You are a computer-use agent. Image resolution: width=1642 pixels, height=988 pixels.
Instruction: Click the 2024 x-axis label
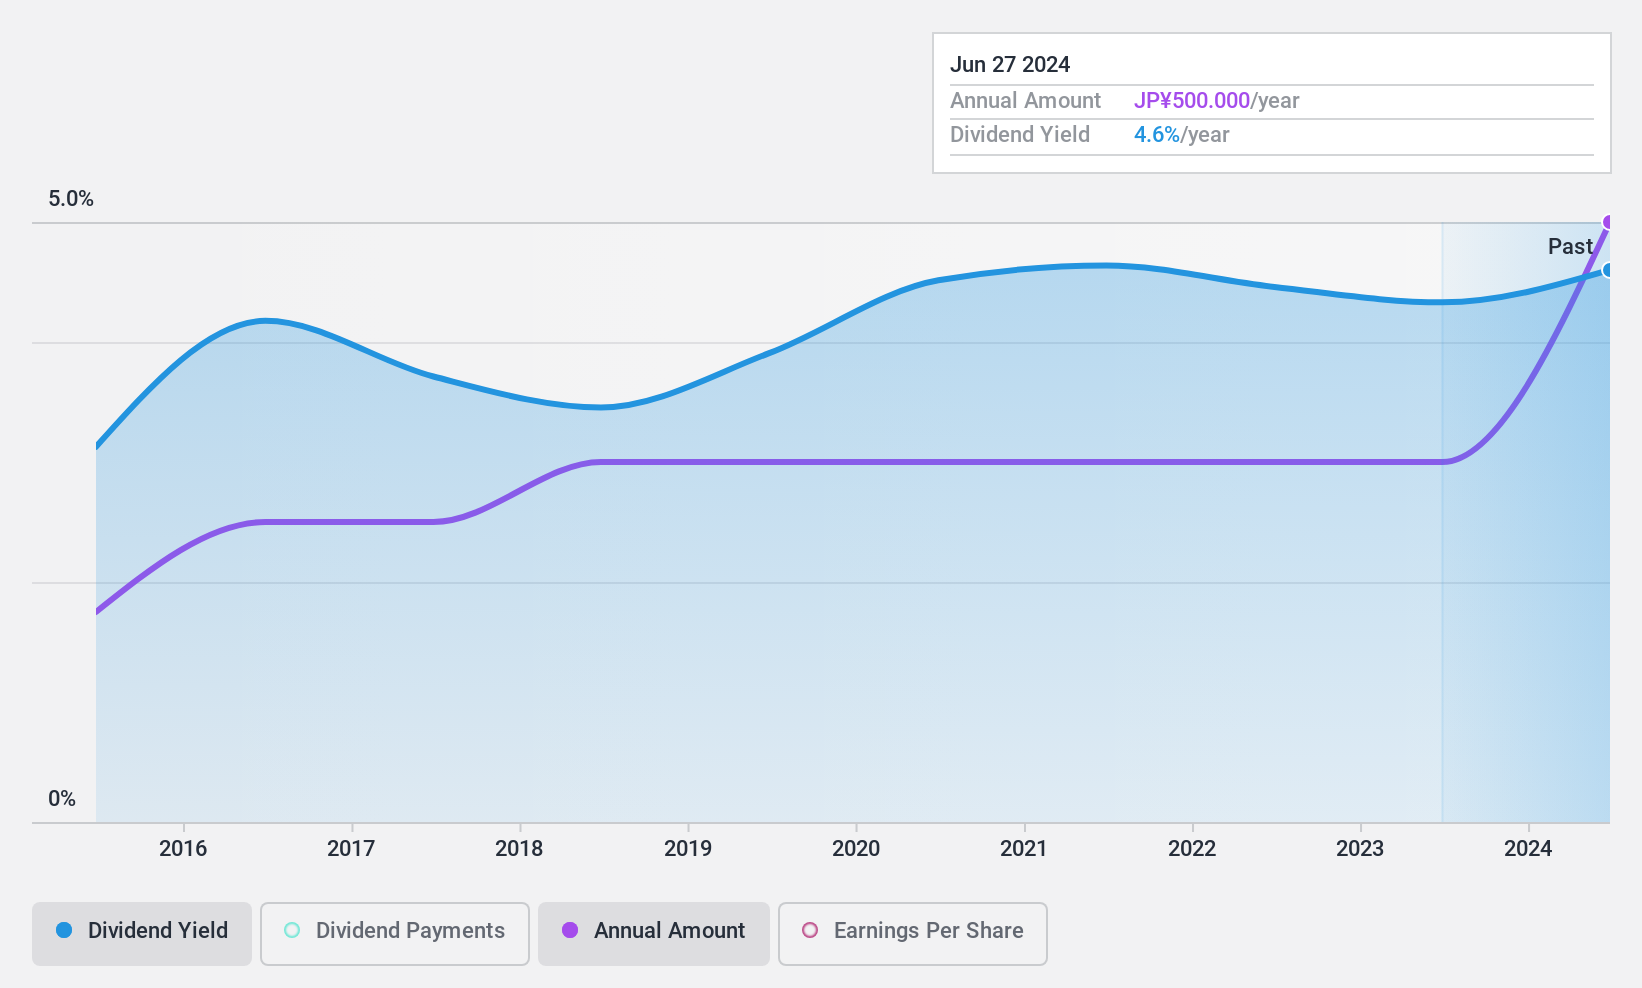pyautogui.click(x=1528, y=849)
